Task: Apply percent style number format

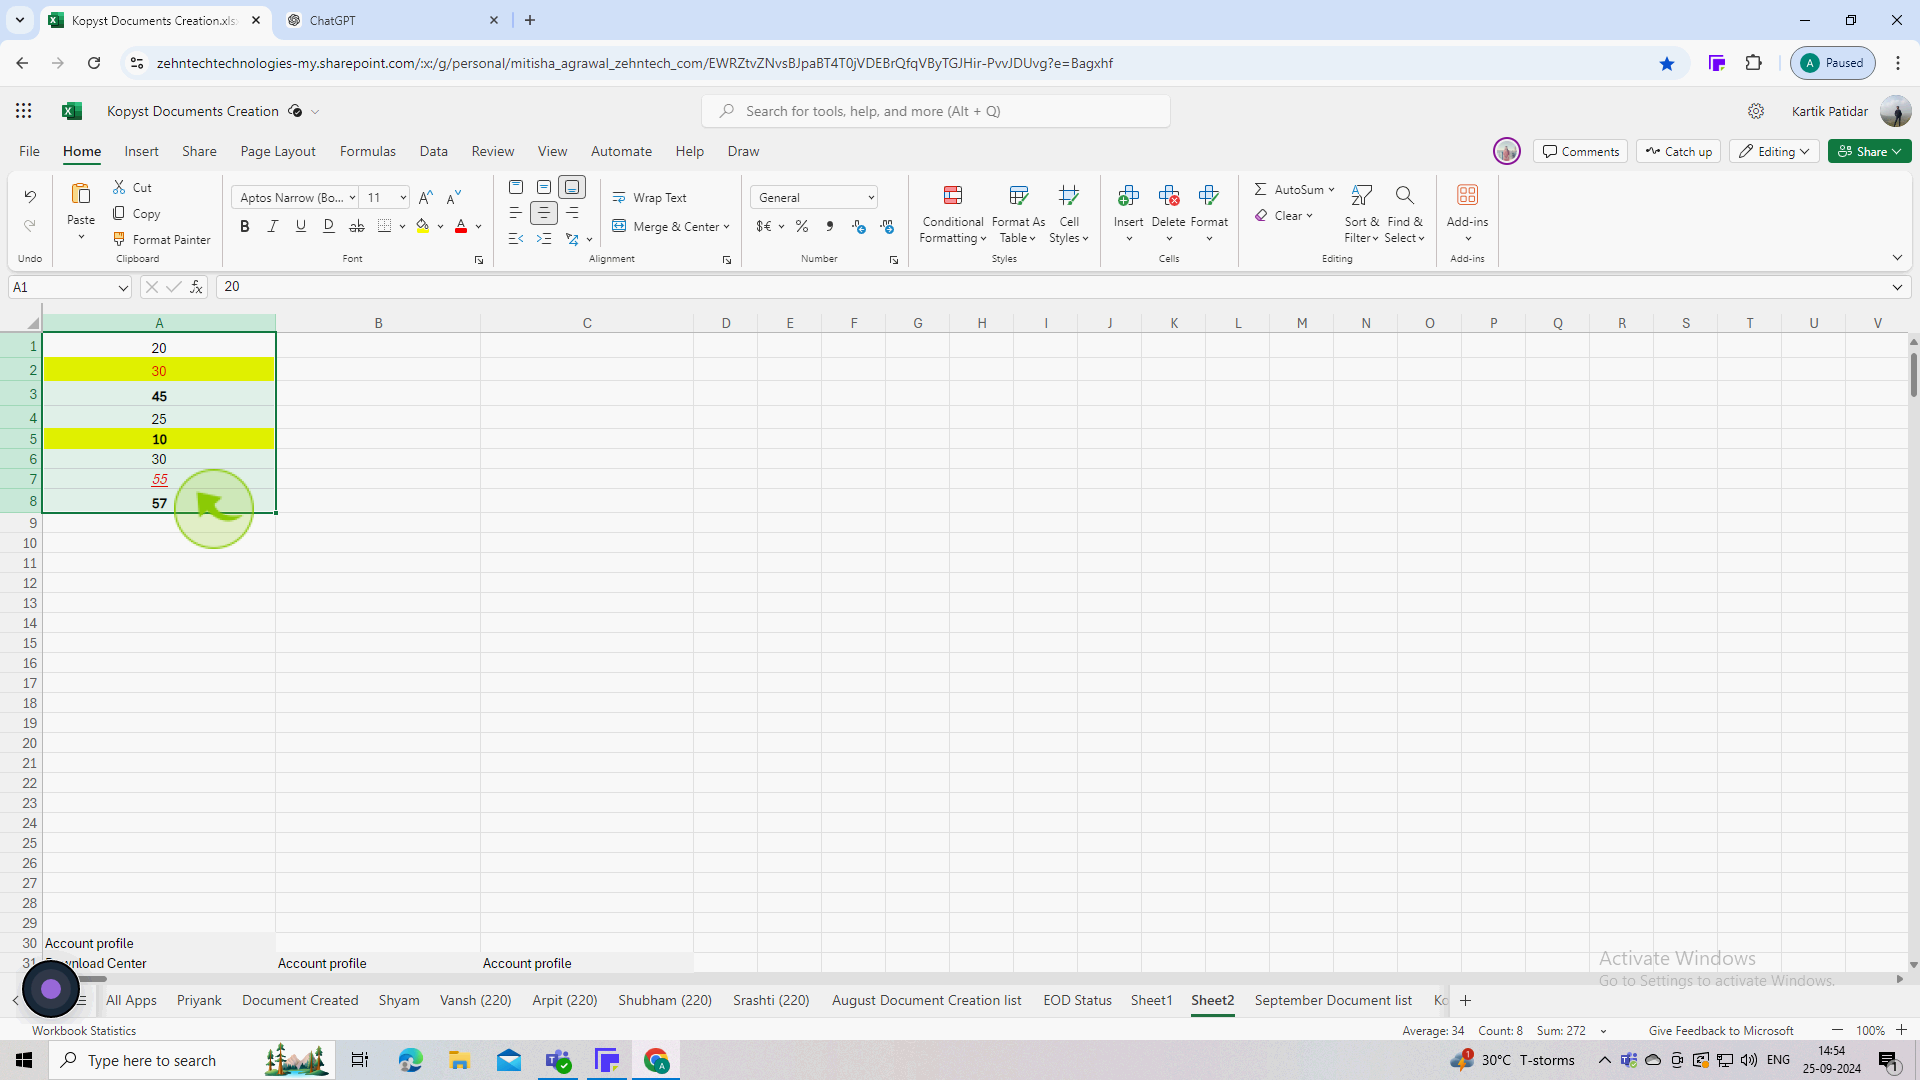Action: (x=802, y=227)
